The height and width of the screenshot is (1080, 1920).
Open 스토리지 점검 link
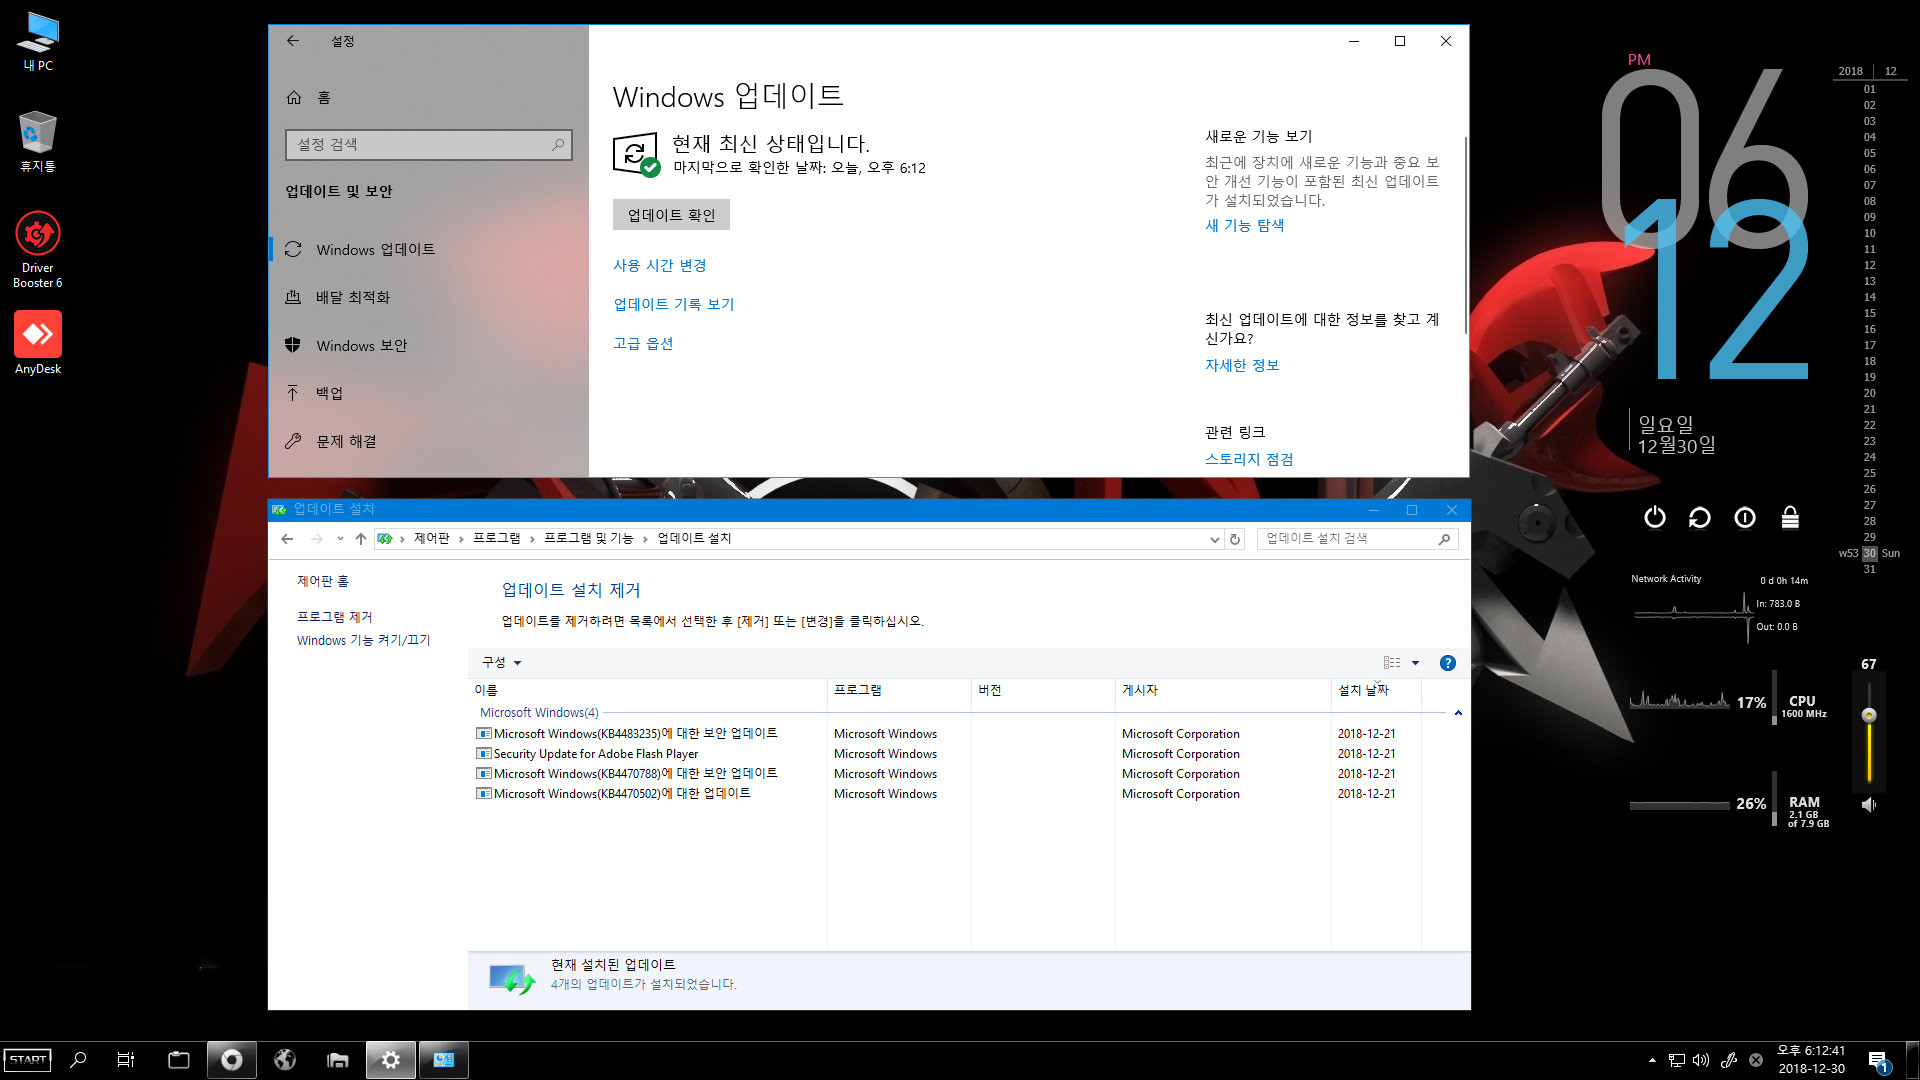[1249, 459]
